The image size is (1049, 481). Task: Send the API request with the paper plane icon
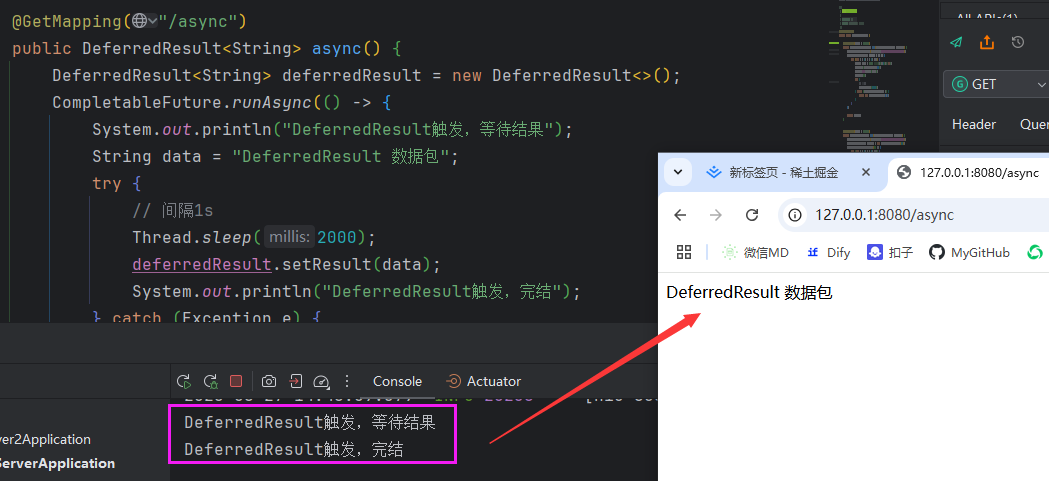coord(957,42)
